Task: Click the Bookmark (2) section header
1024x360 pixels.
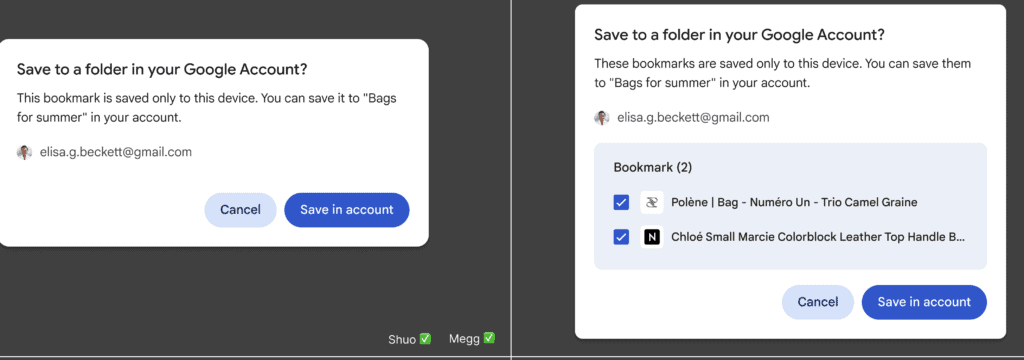Action: (x=652, y=167)
